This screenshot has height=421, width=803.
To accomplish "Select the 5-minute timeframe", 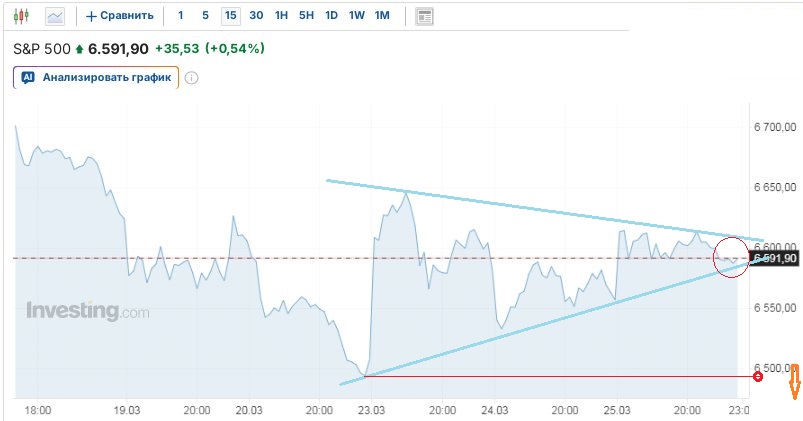I will pyautogui.click(x=205, y=16).
